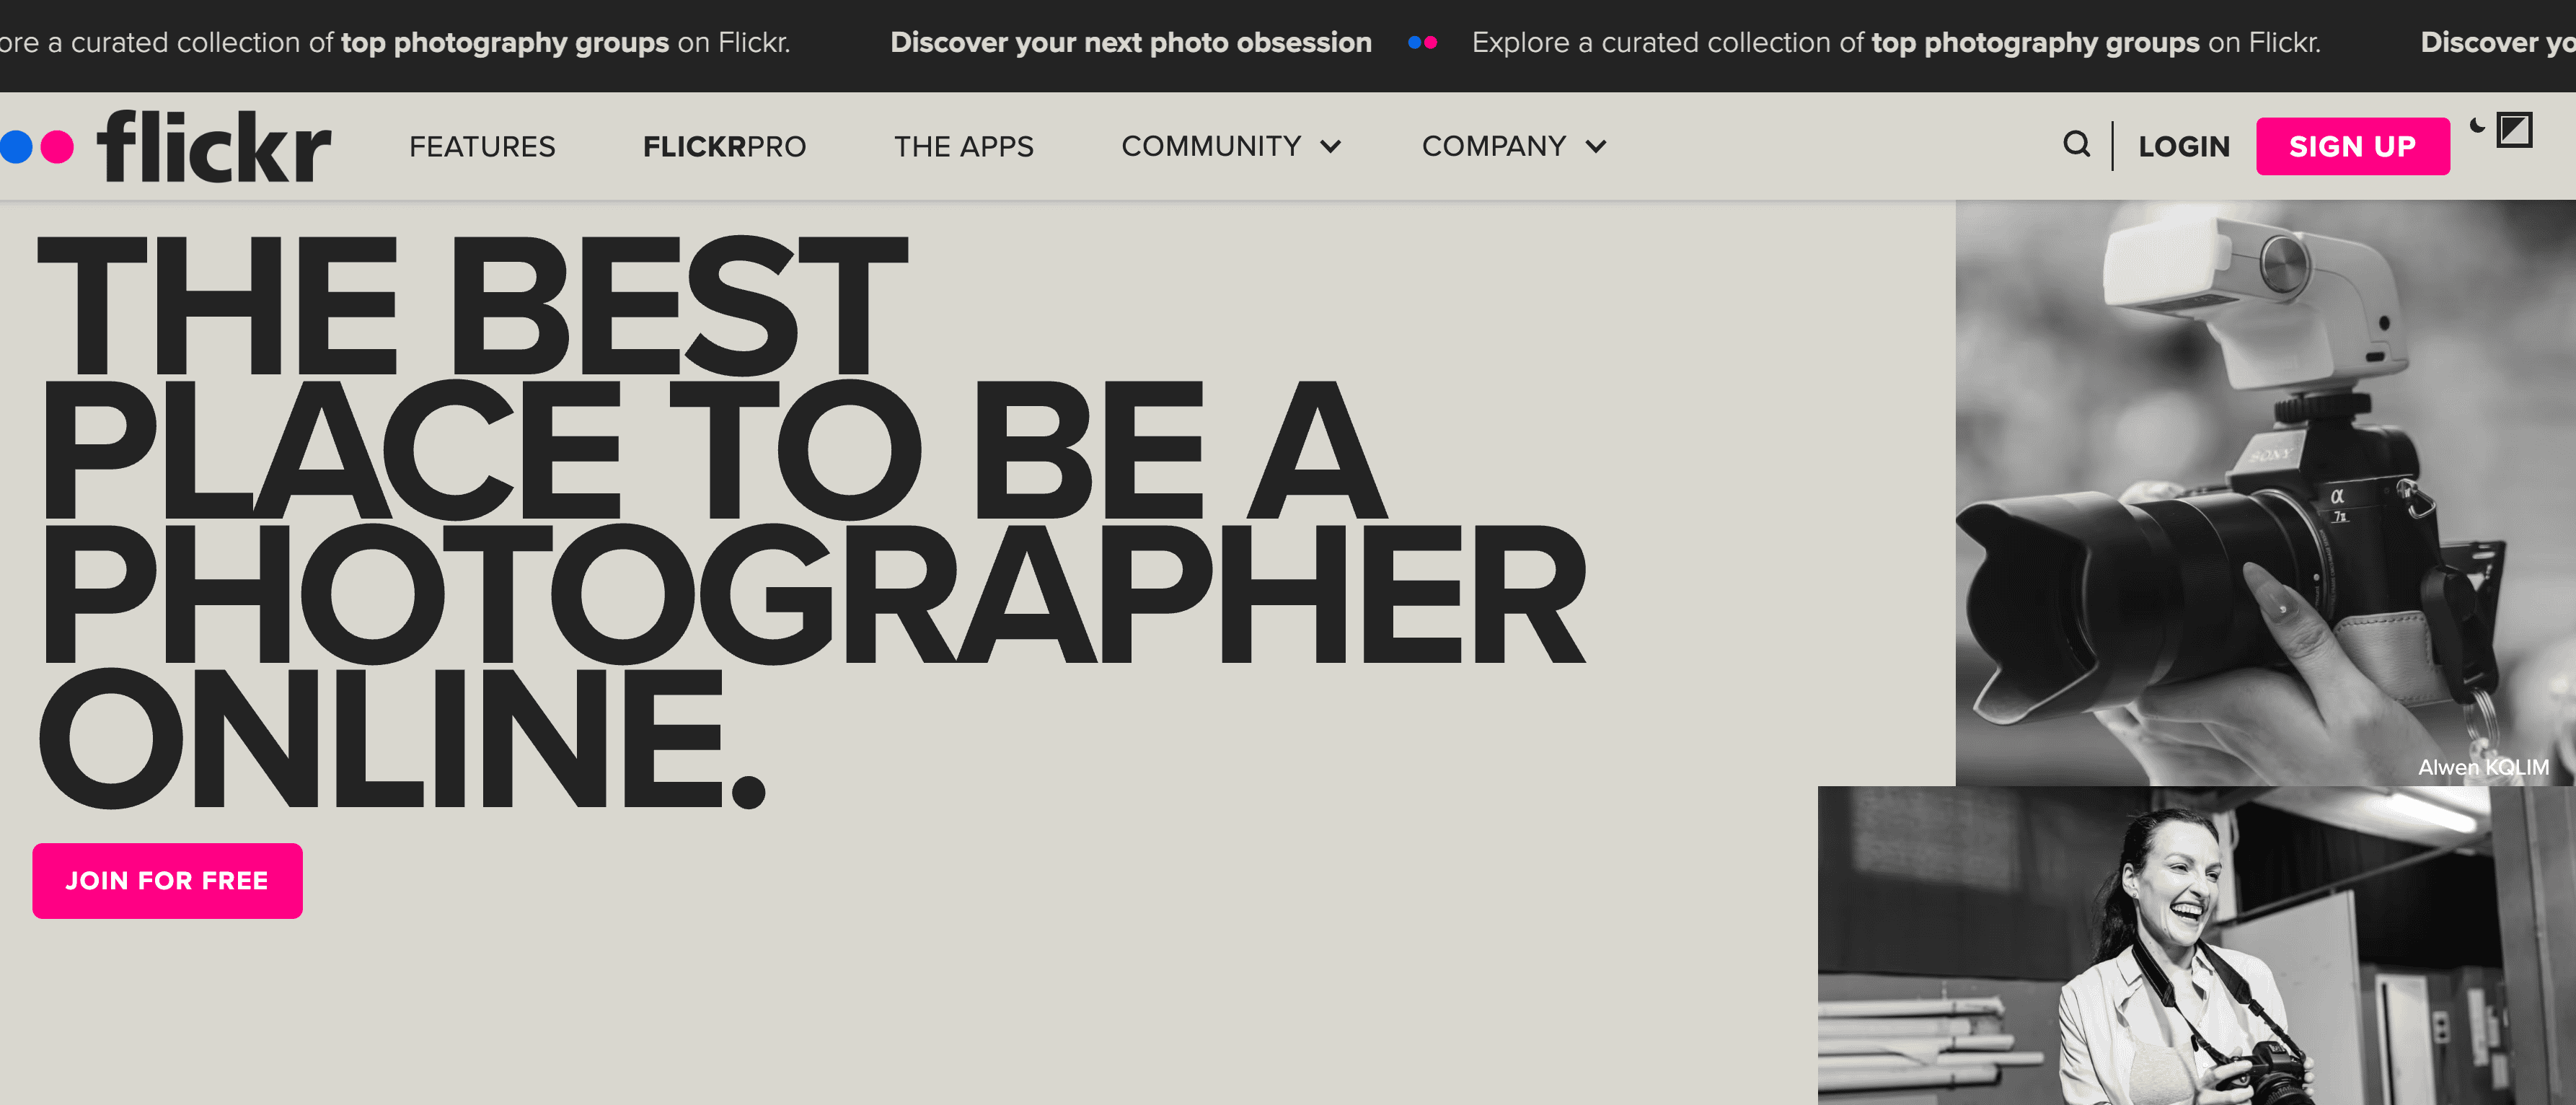Click the chevron beside Company
Viewport: 2576px width, 1105px height.
point(1596,147)
